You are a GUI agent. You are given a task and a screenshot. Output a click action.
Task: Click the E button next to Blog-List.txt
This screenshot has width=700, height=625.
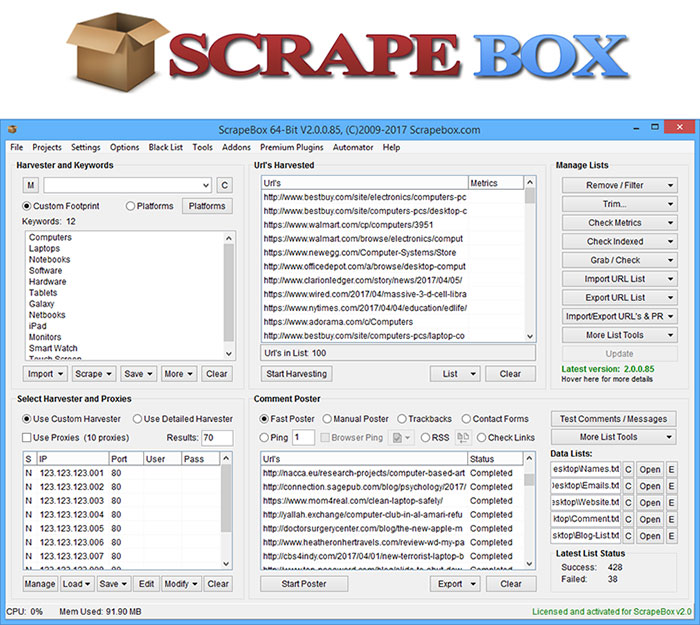[x=671, y=536]
